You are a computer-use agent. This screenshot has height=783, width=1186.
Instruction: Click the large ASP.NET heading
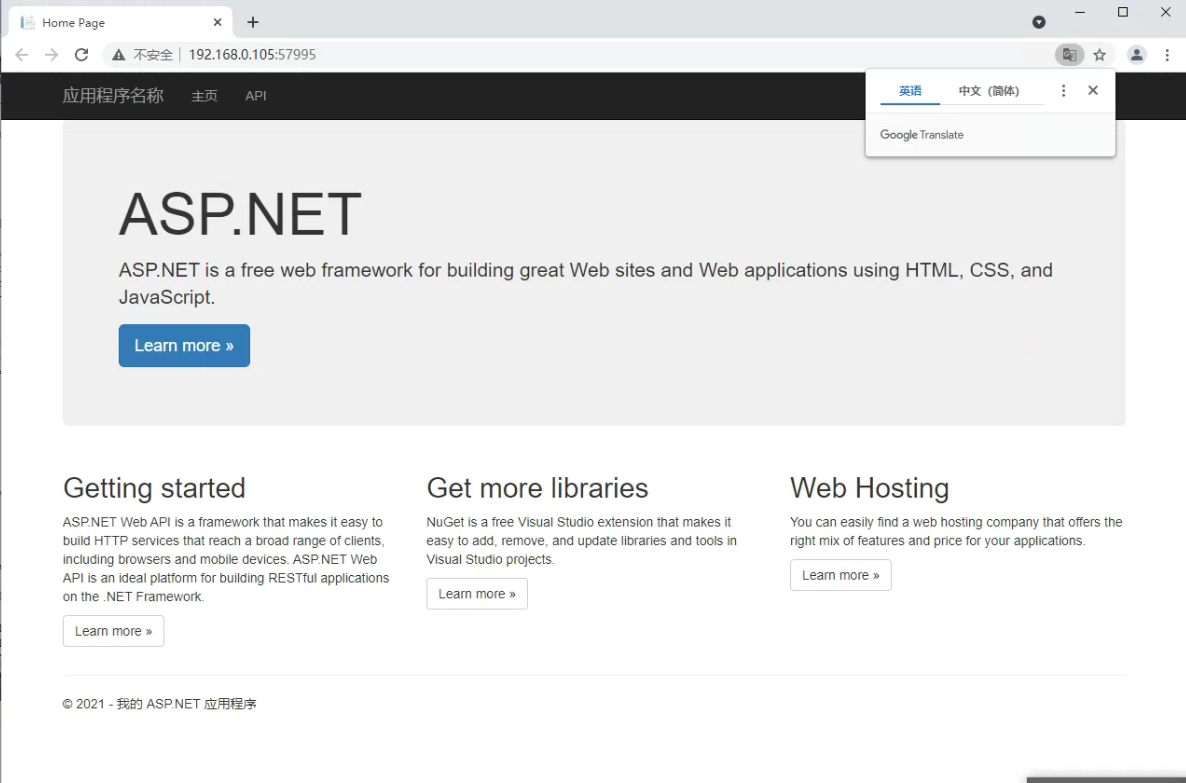pyautogui.click(x=240, y=214)
